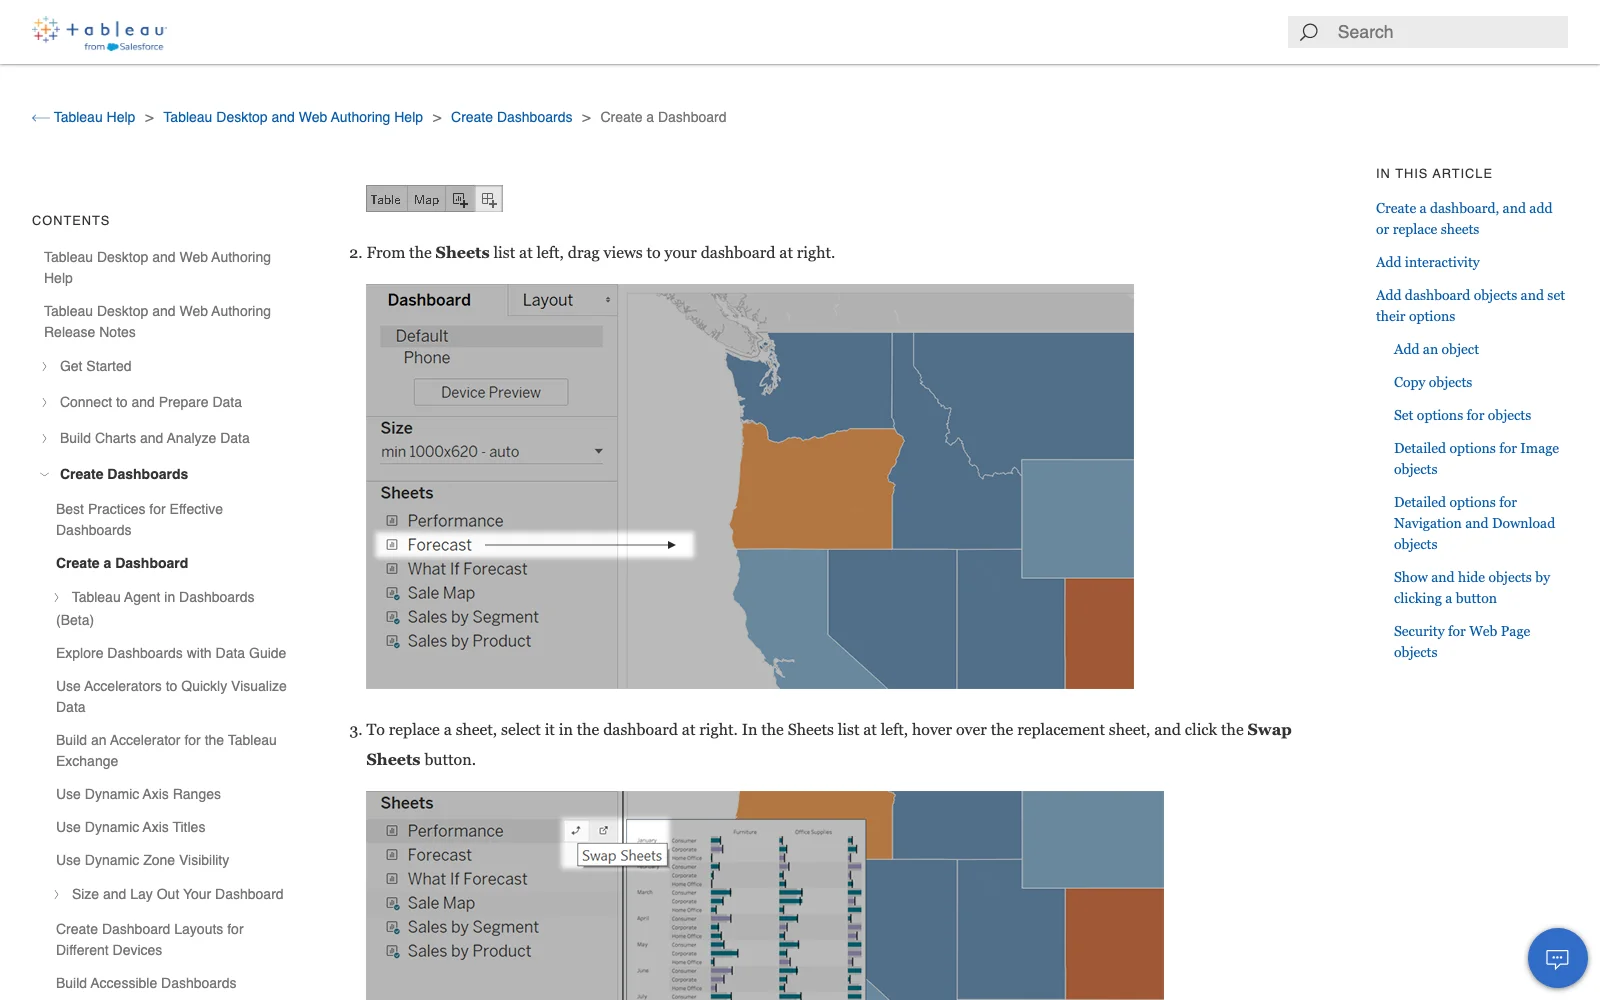Jump to Show and hide objects by button
1600x1000 pixels.
1472,587
